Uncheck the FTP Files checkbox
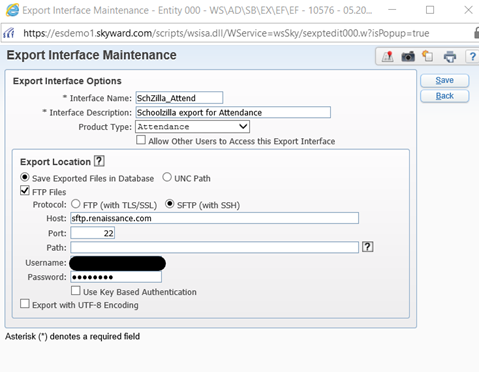The width and height of the screenshot is (479, 372). point(25,191)
